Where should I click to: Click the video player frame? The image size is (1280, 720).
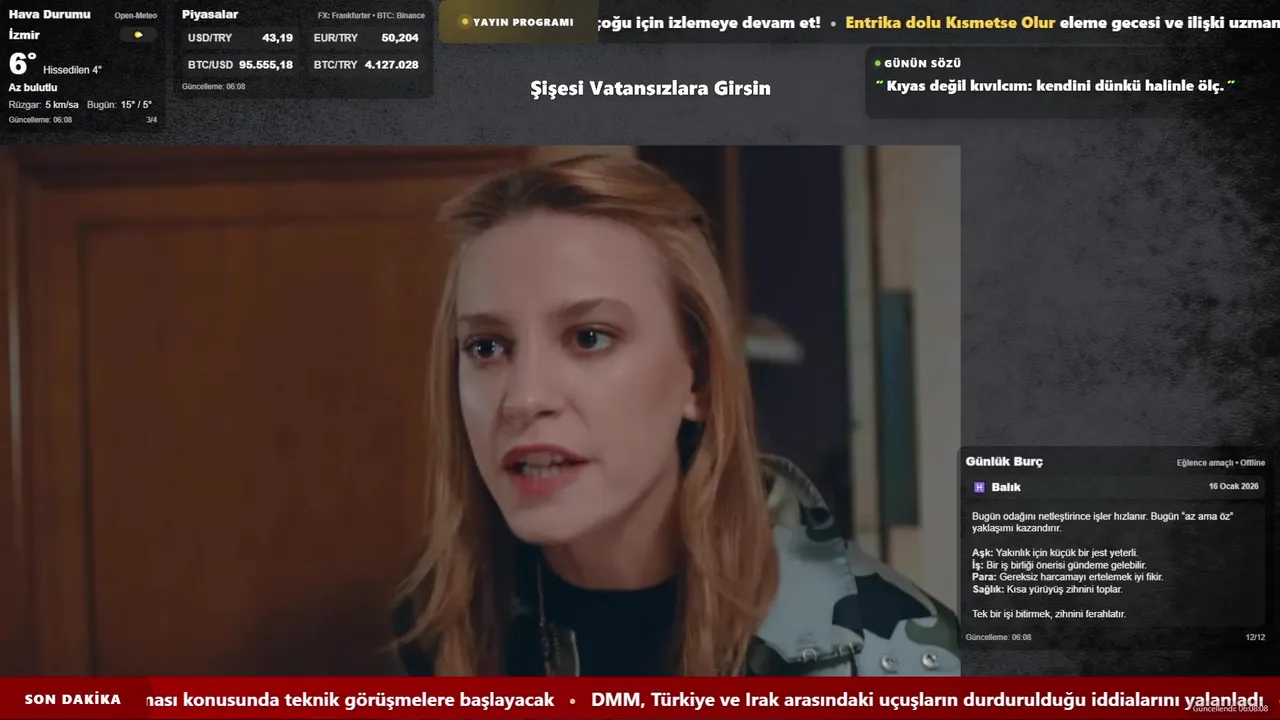pyautogui.click(x=480, y=411)
